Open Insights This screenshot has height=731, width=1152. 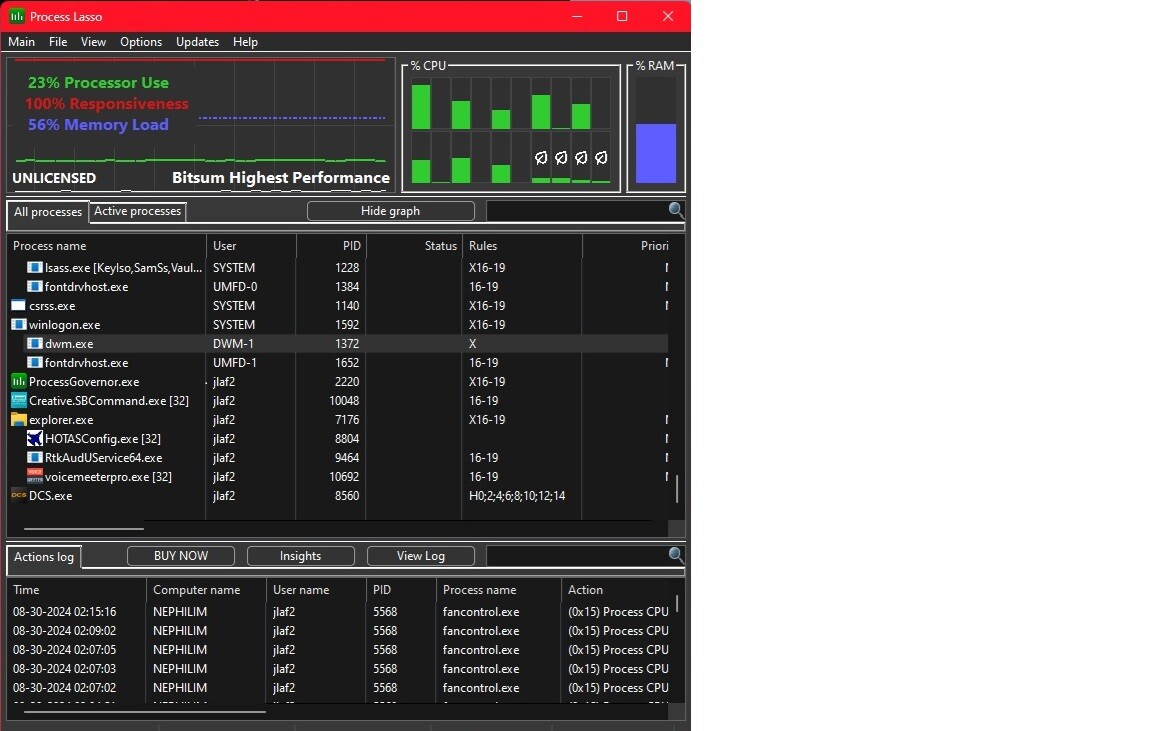[300, 555]
